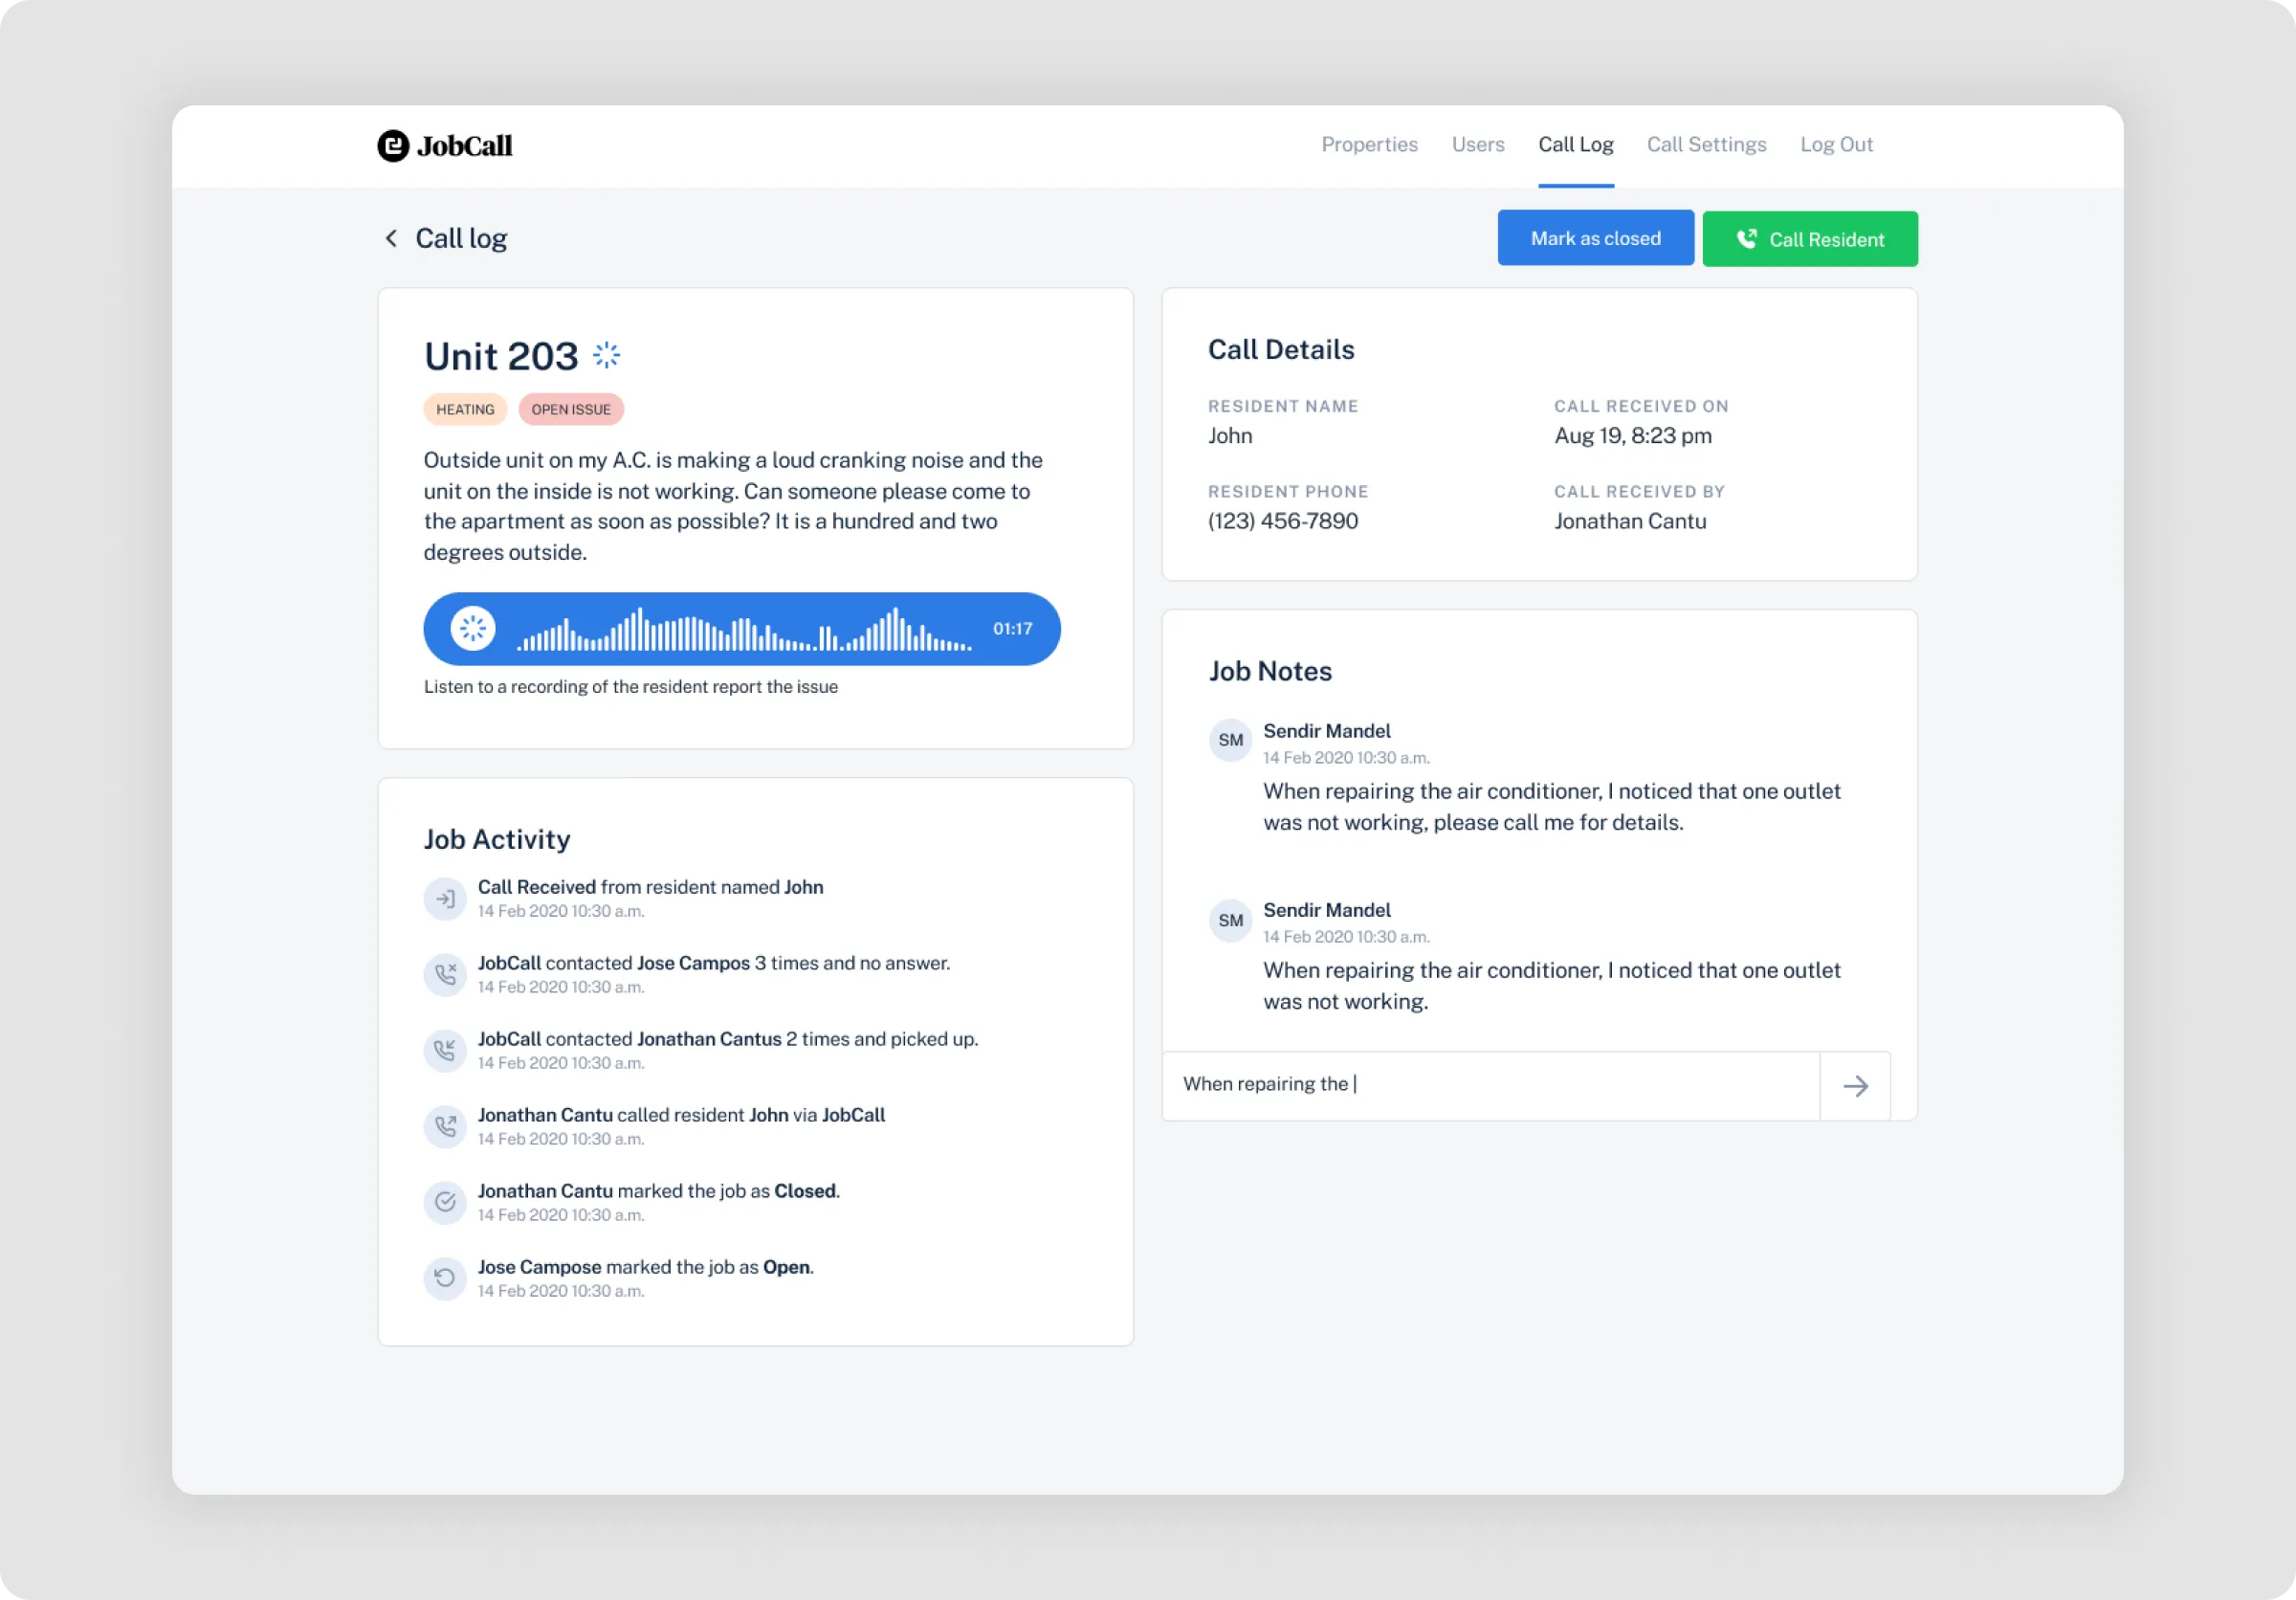The width and height of the screenshot is (2296, 1600).
Task: Play the resident's voicemail recording
Action: tap(473, 629)
